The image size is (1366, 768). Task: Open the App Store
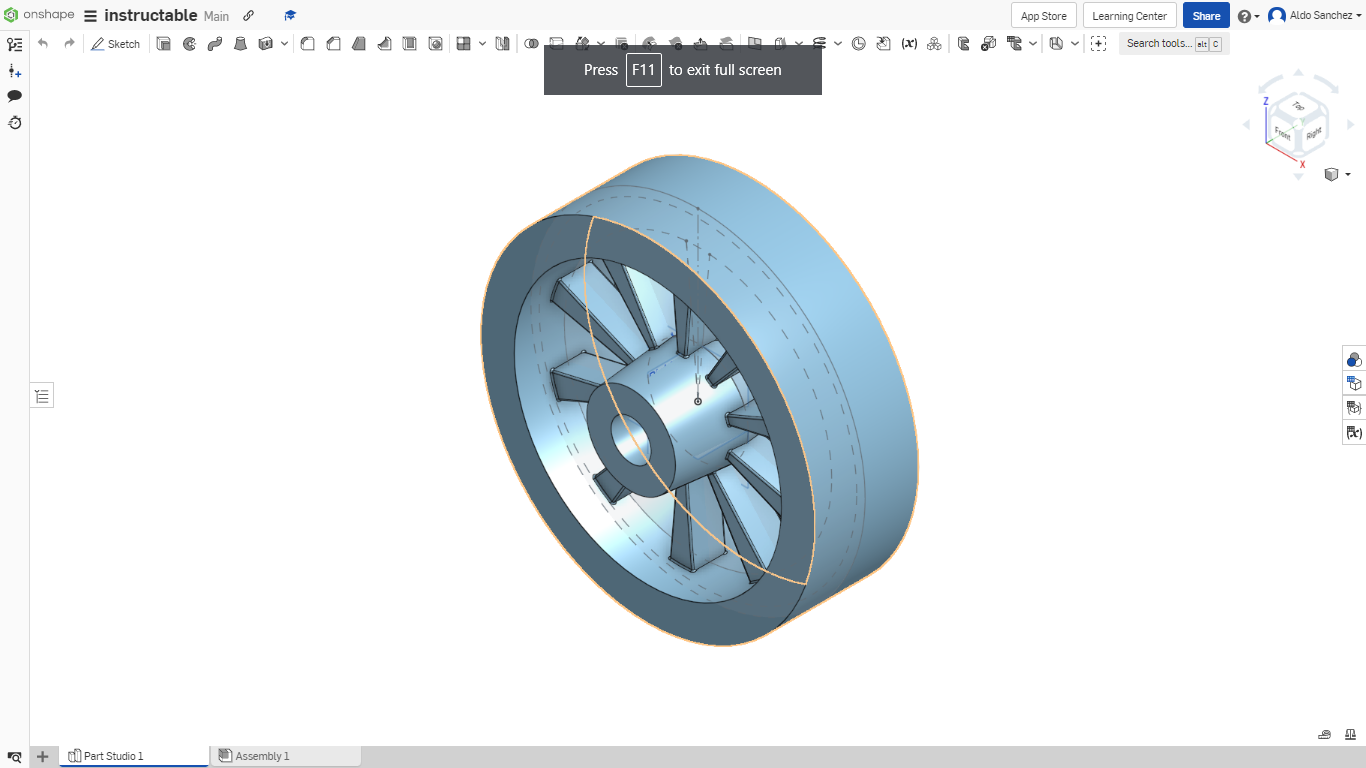(1043, 15)
